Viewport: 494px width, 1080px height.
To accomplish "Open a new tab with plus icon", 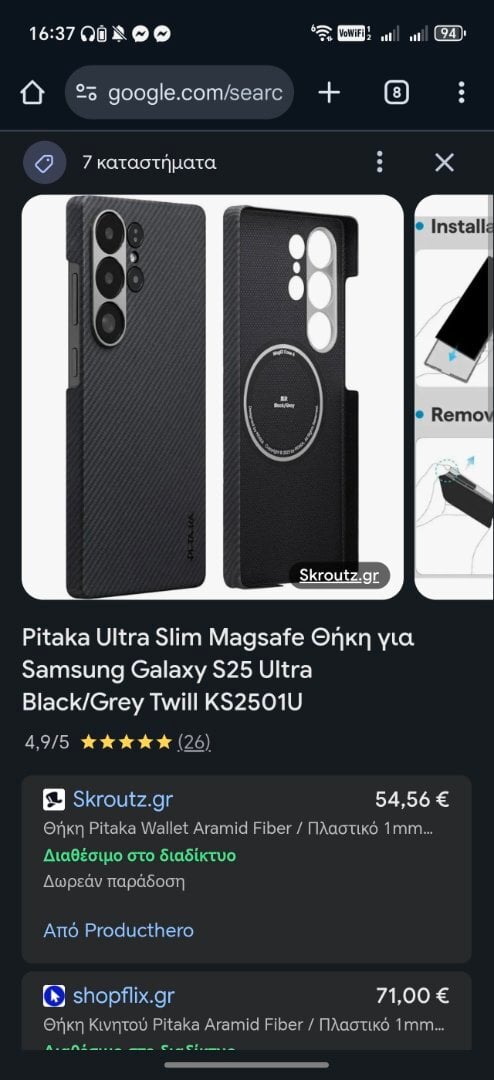I will pos(329,92).
